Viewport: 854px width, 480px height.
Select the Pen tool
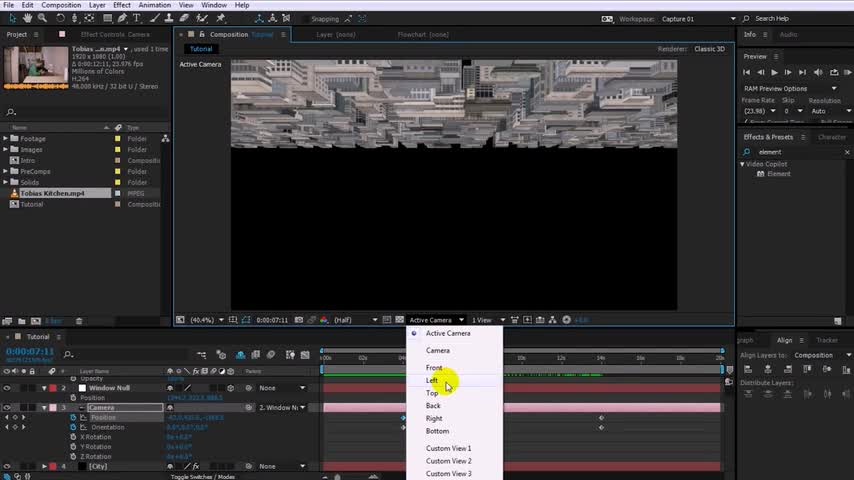[x=122, y=19]
